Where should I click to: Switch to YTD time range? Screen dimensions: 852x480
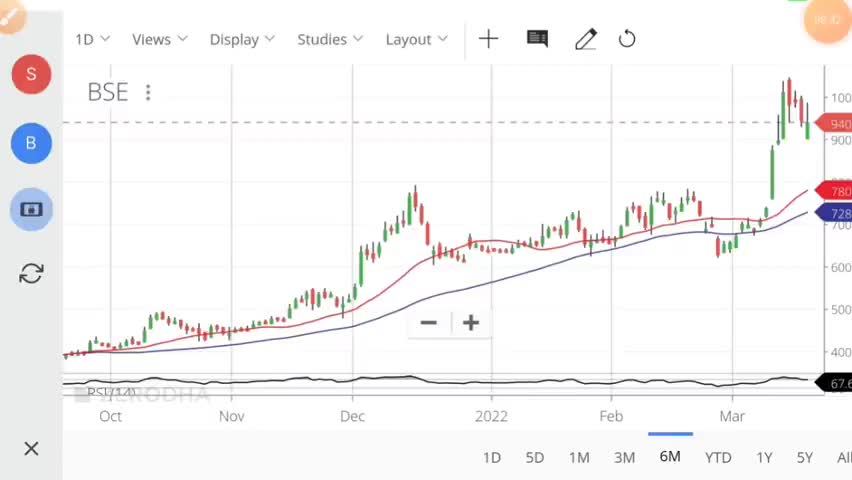(718, 457)
